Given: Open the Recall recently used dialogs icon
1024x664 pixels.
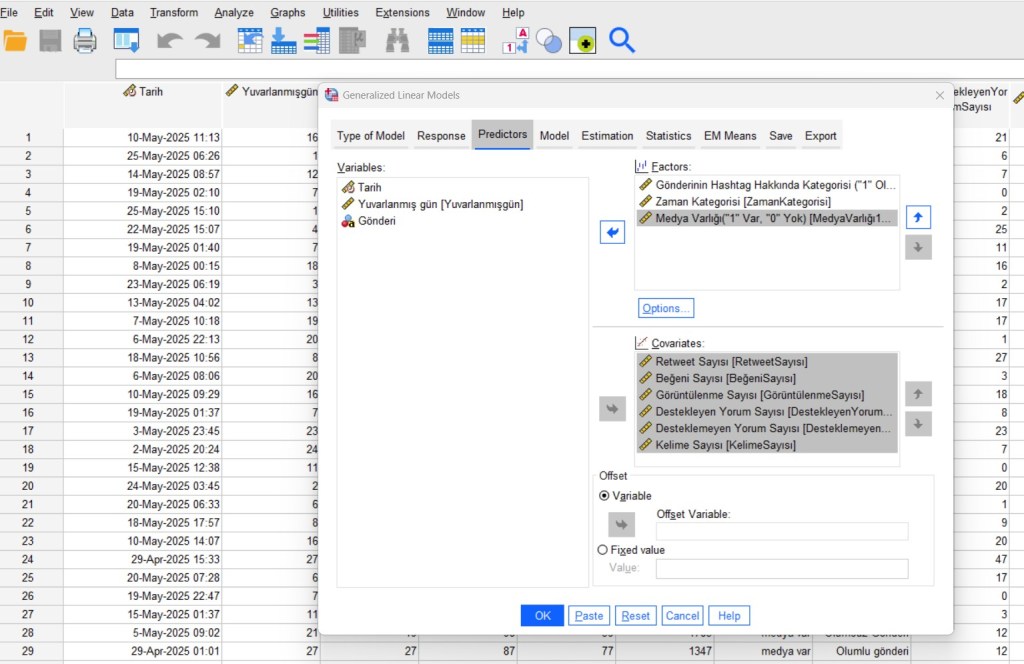Looking at the screenshot, I should (126, 40).
